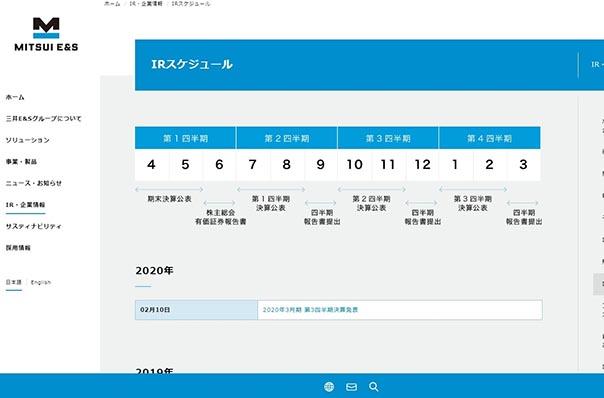
Task: Click 第3四半期 header cell
Action: point(388,138)
